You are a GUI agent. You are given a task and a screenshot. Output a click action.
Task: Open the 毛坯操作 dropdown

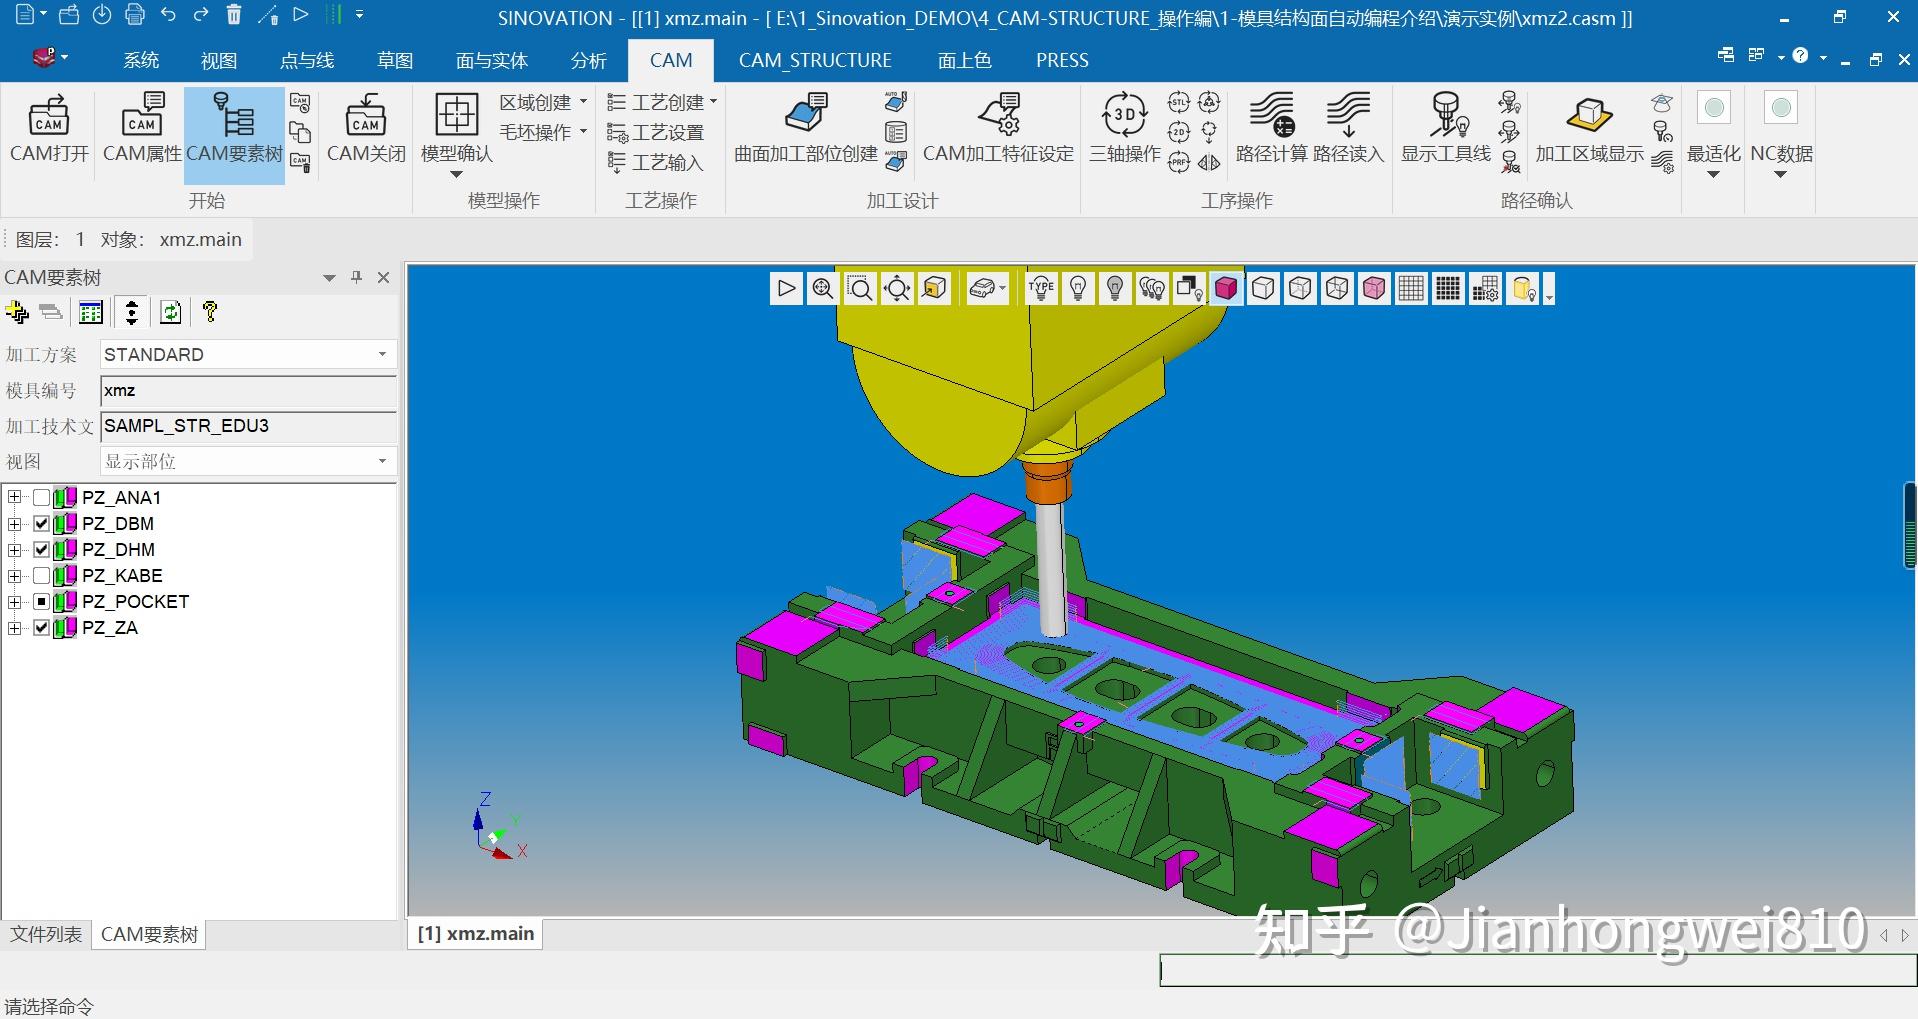pos(543,132)
